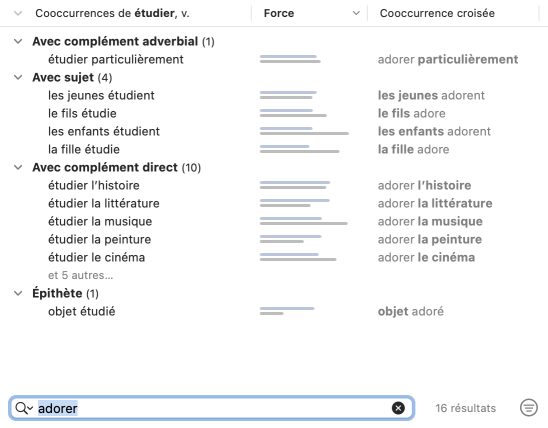Viewport: 548px width, 428px height.
Task: Open the Cooccurrences de étudier header chevron
Action: pyautogui.click(x=18, y=13)
